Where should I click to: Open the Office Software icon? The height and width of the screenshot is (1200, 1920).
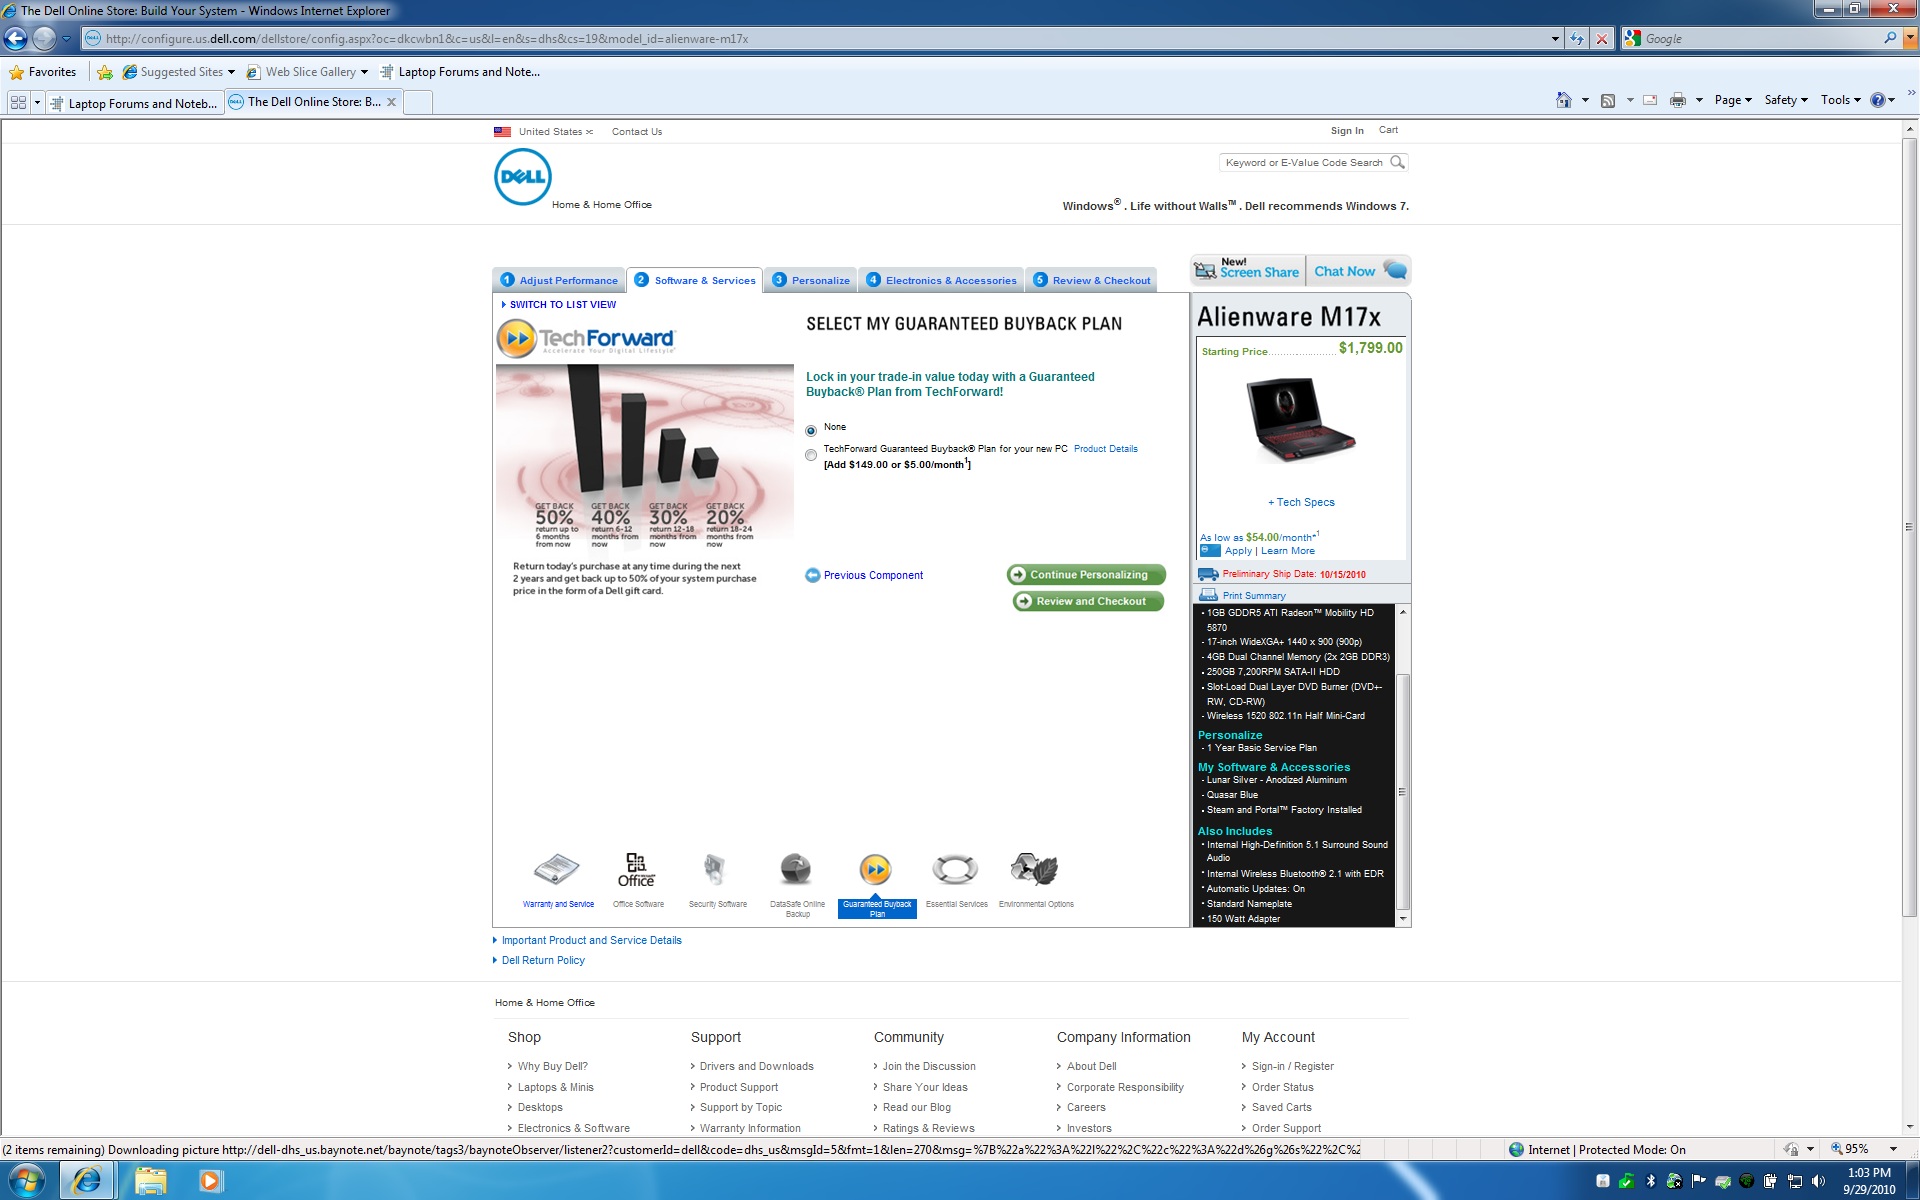click(636, 870)
